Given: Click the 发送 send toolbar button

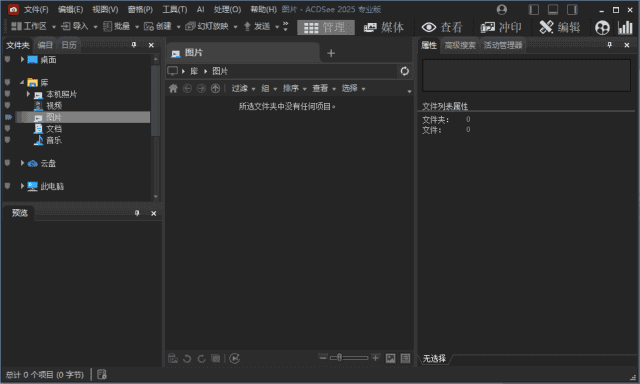Looking at the screenshot, I should (x=257, y=27).
